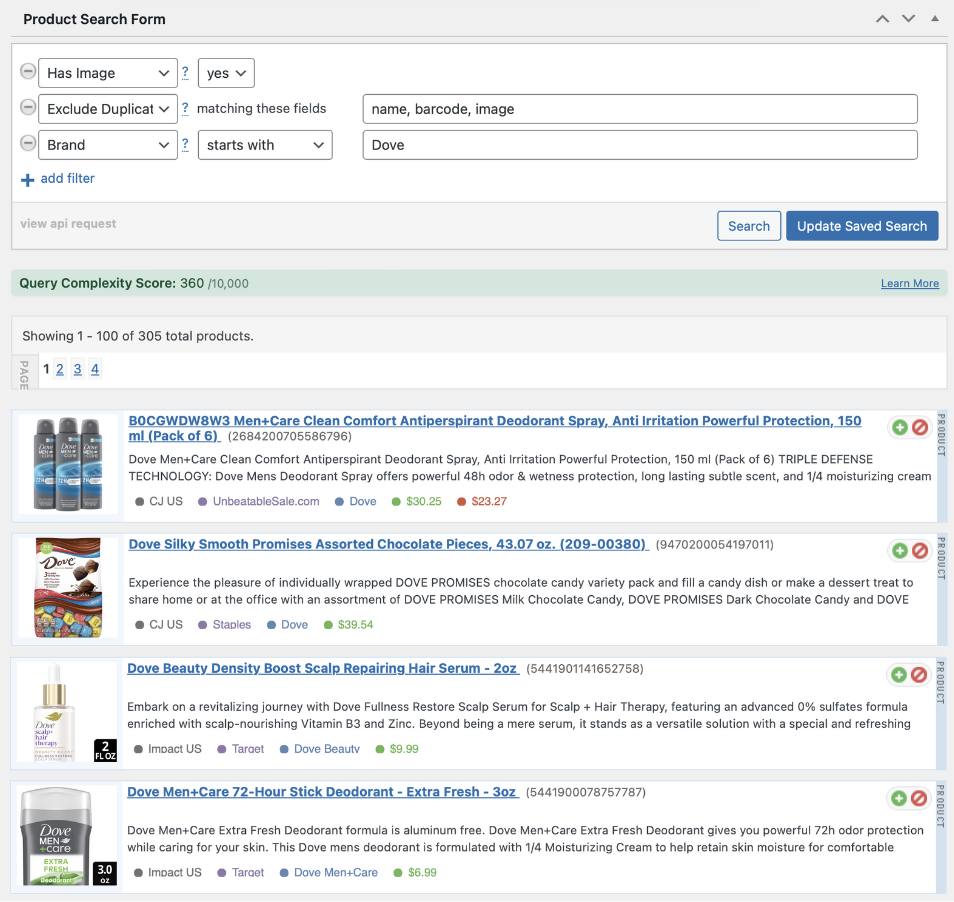This screenshot has height=902, width=954.
Task: Click the Staples merchant label
Action: [232, 625]
